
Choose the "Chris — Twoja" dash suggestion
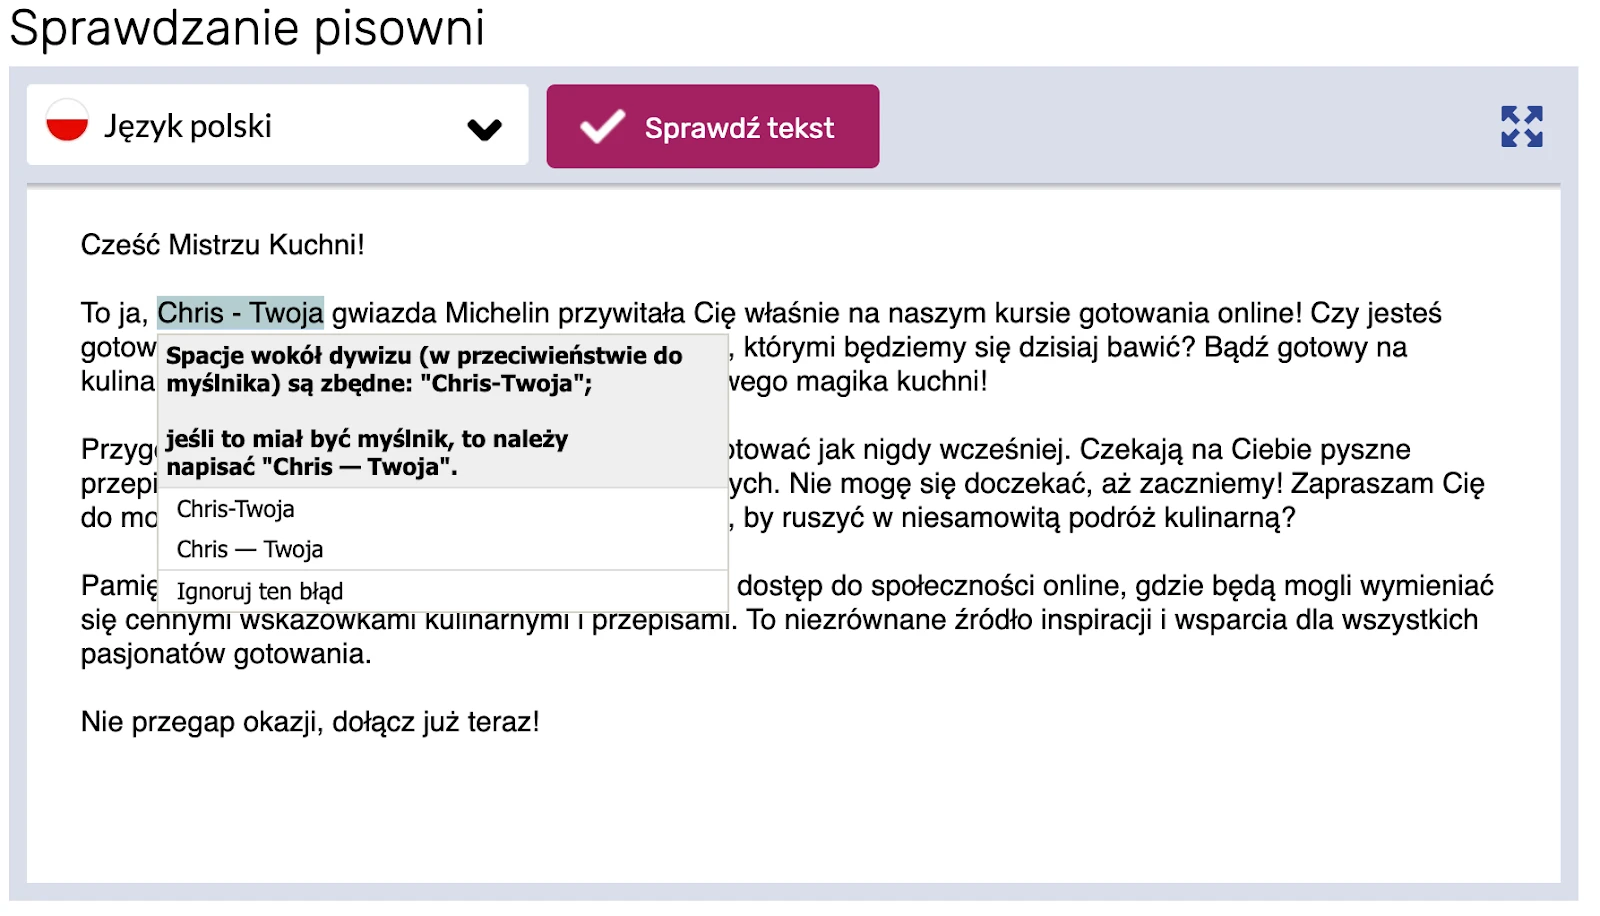250,549
